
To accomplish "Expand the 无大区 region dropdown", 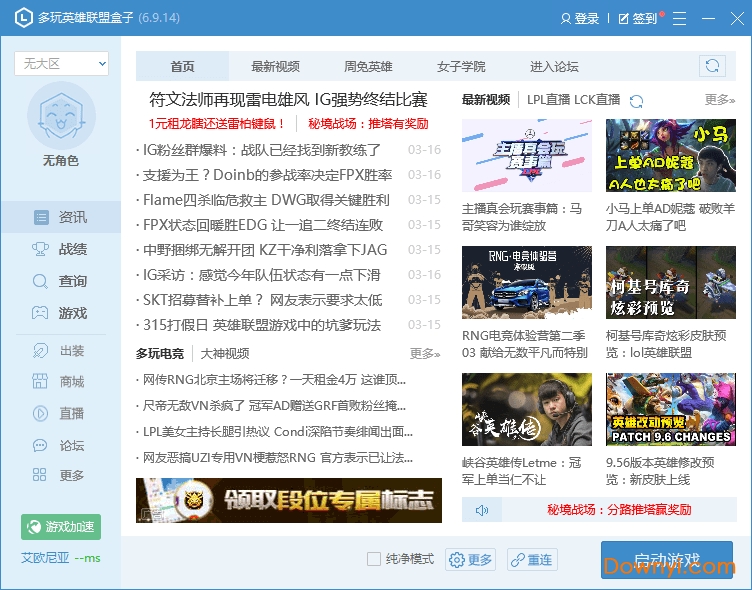I will [61, 63].
